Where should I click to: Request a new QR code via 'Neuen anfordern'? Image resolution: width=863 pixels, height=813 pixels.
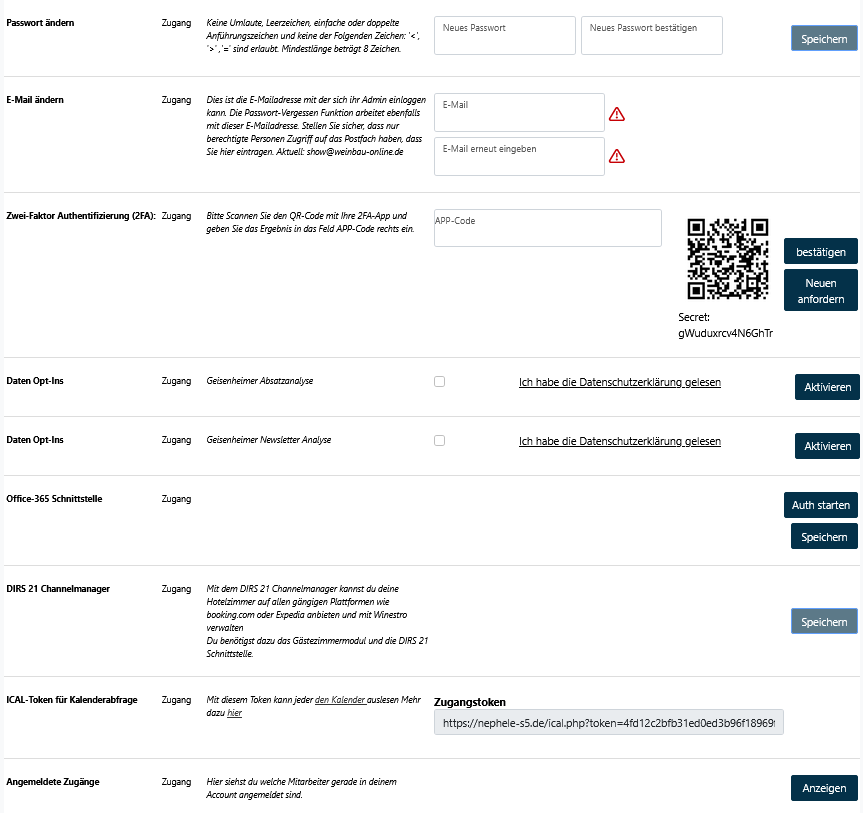click(820, 291)
